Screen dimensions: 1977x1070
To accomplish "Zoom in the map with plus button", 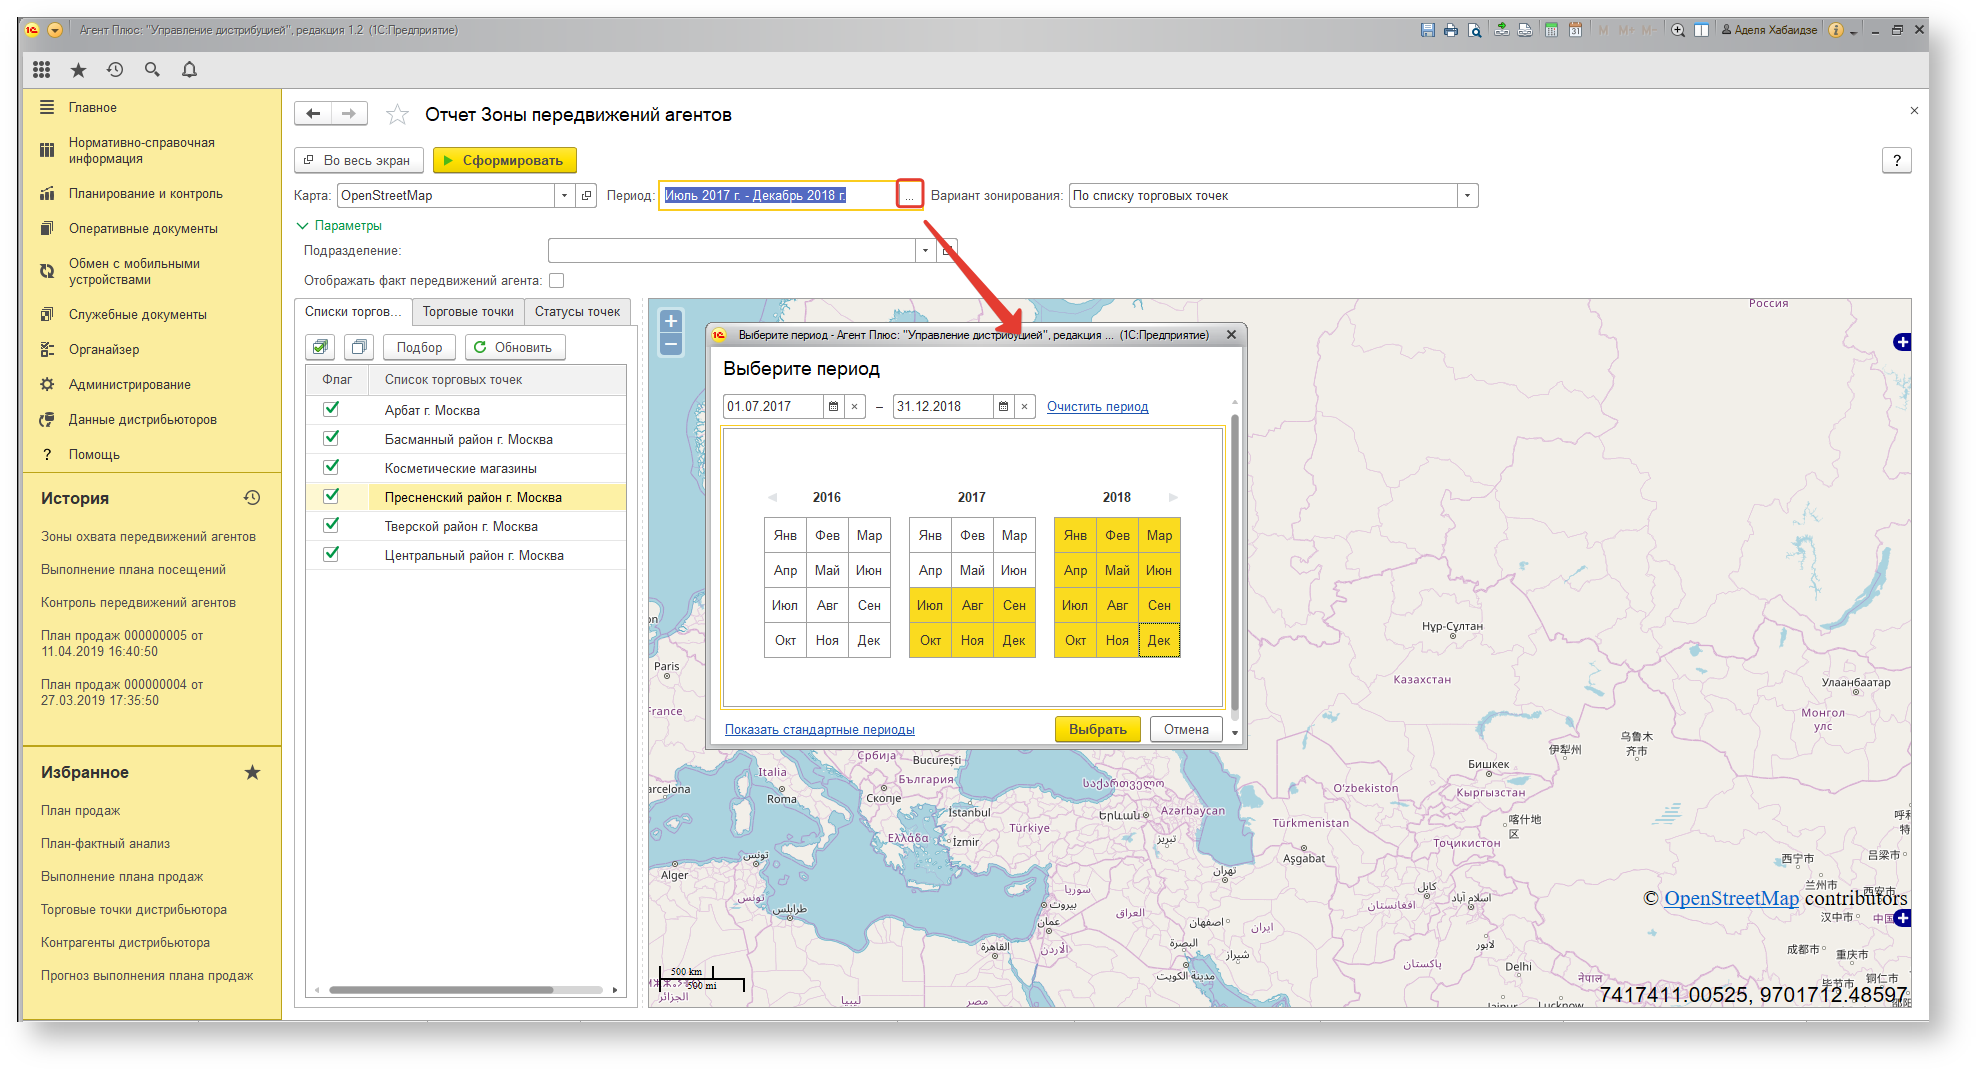I will 671,321.
